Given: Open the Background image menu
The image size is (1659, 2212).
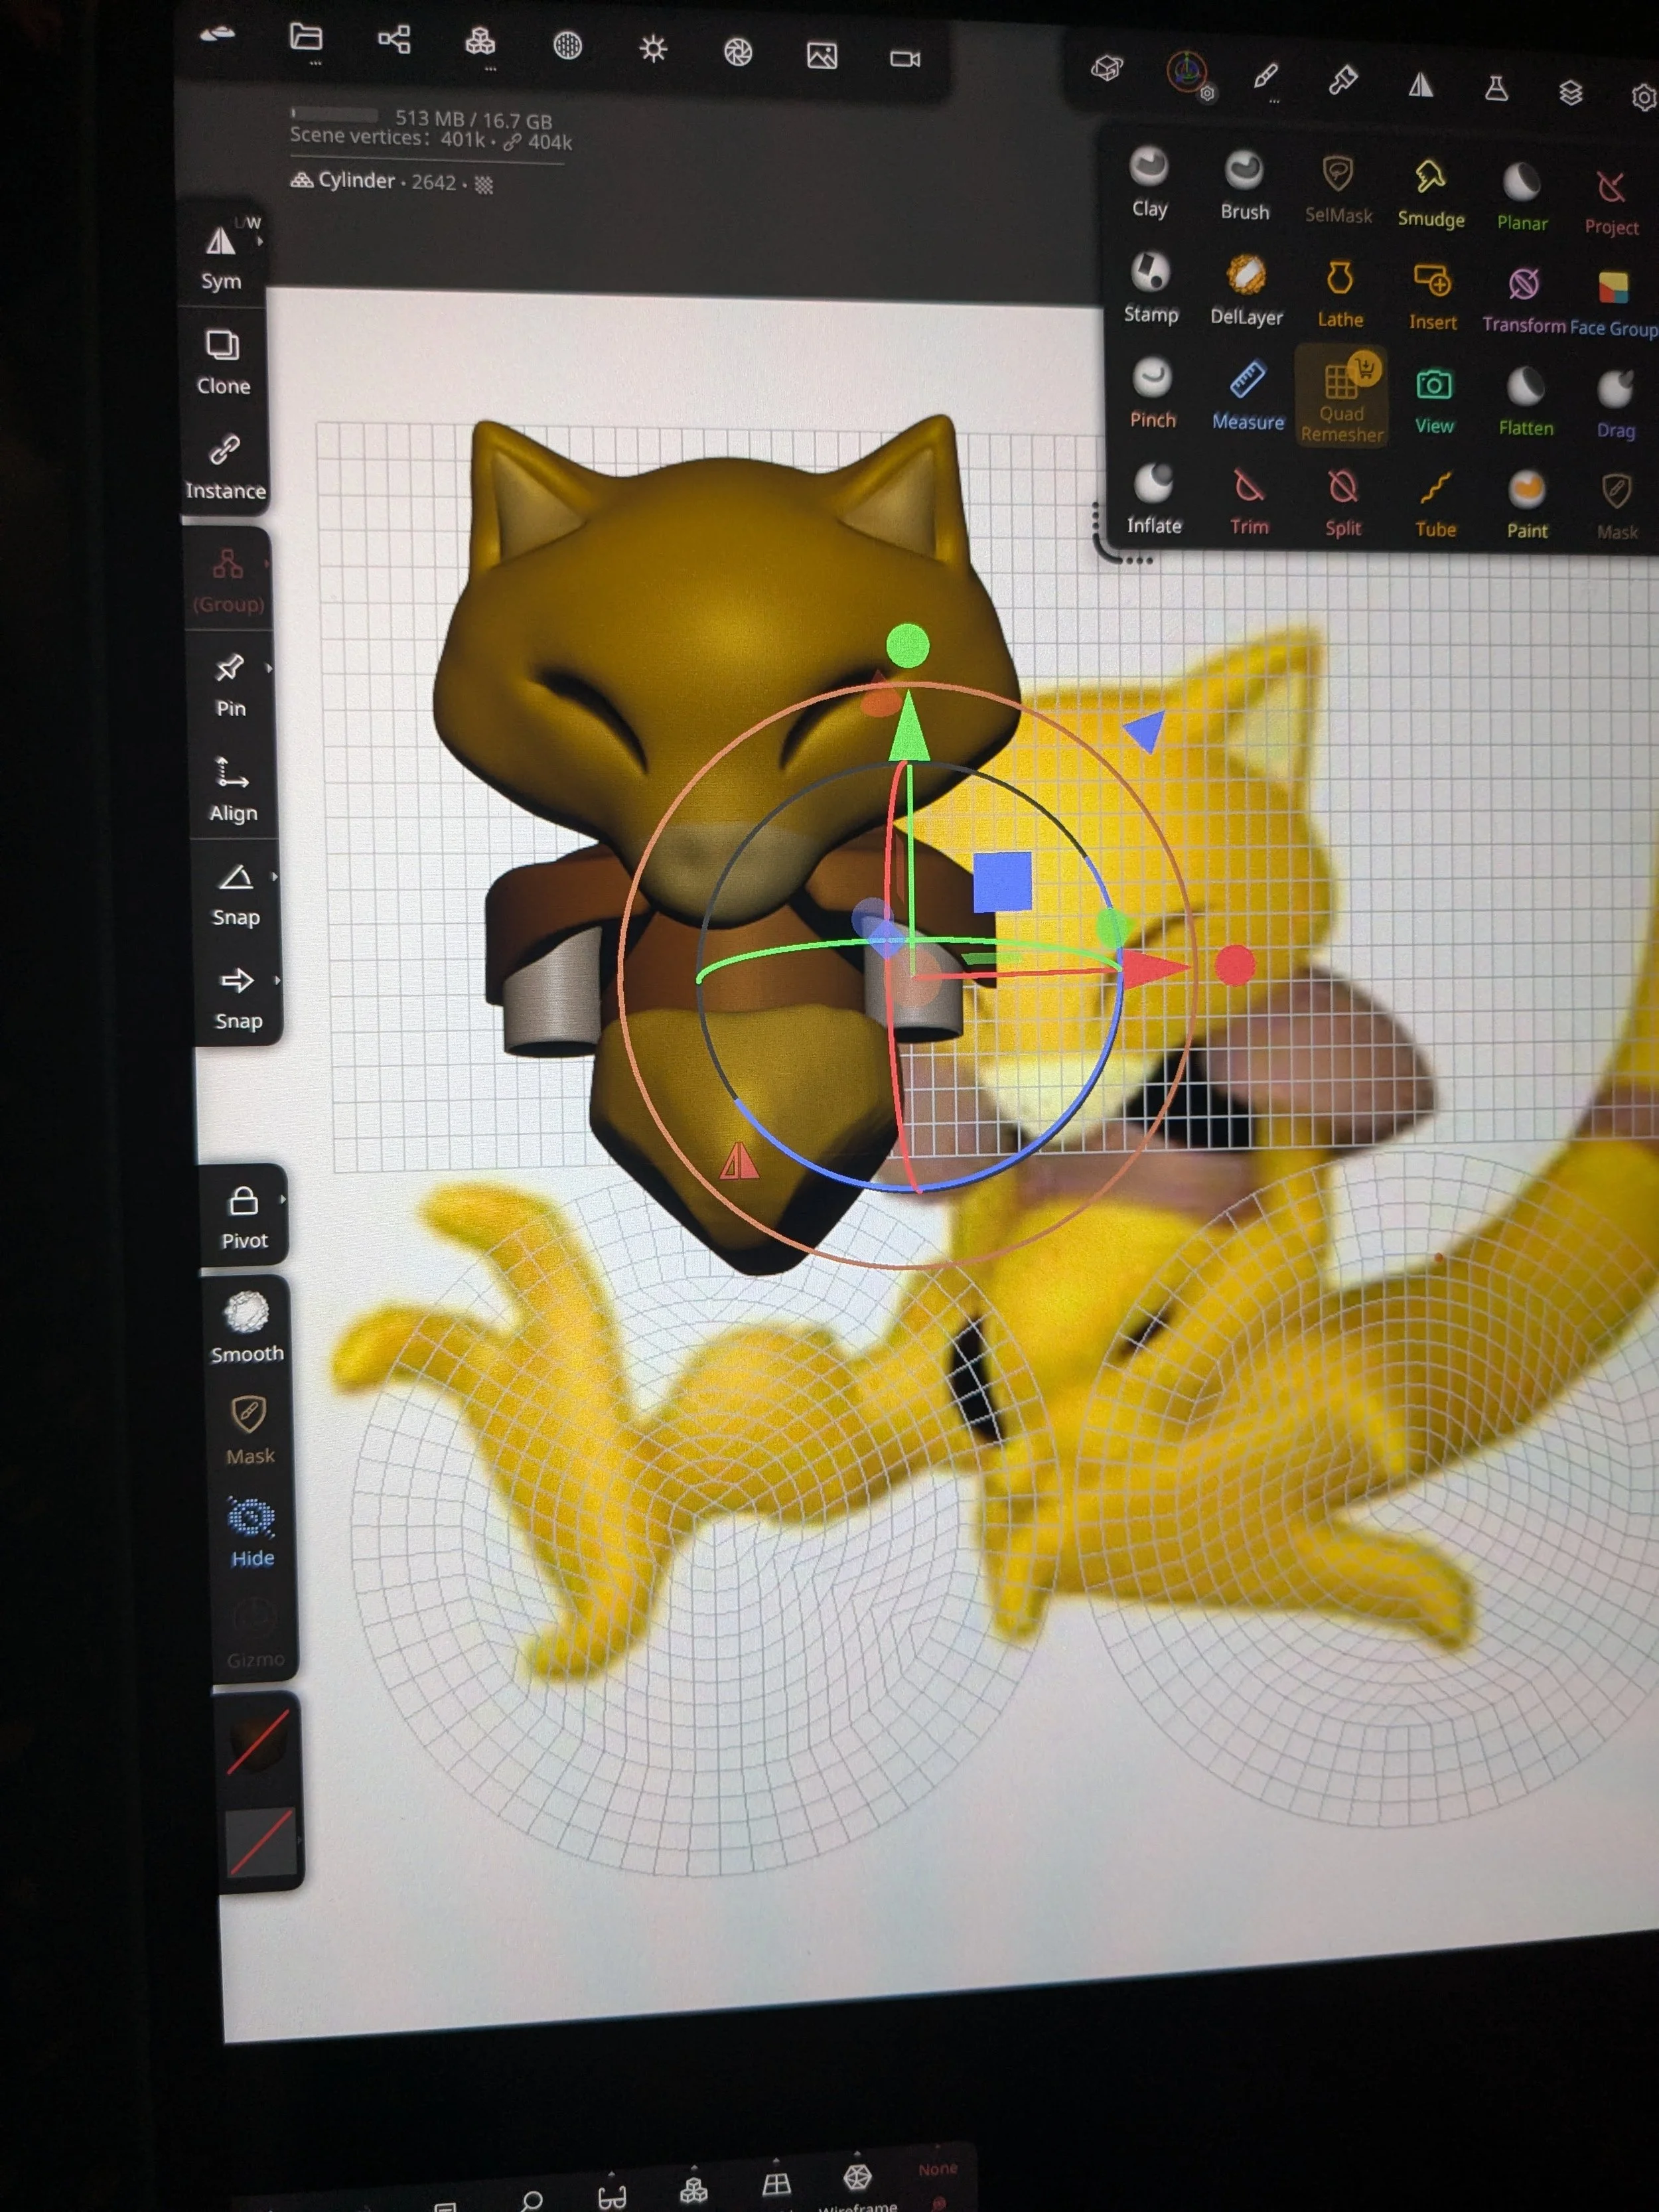Looking at the screenshot, I should 822,56.
